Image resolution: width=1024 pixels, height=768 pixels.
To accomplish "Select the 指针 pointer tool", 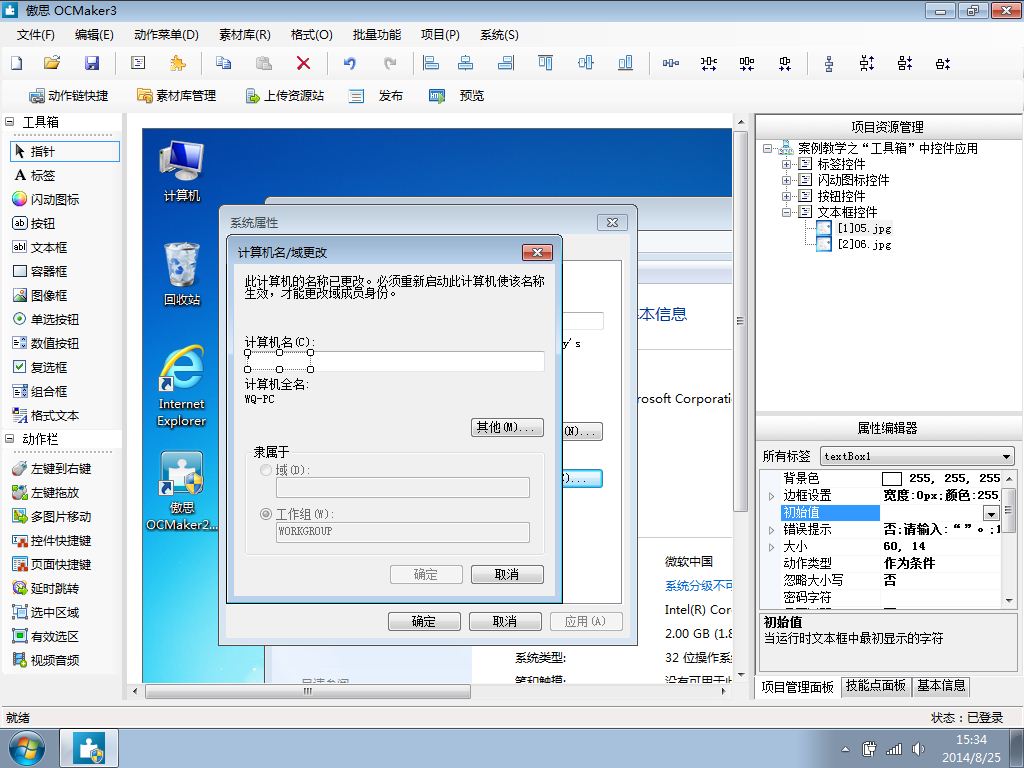I will (65, 152).
